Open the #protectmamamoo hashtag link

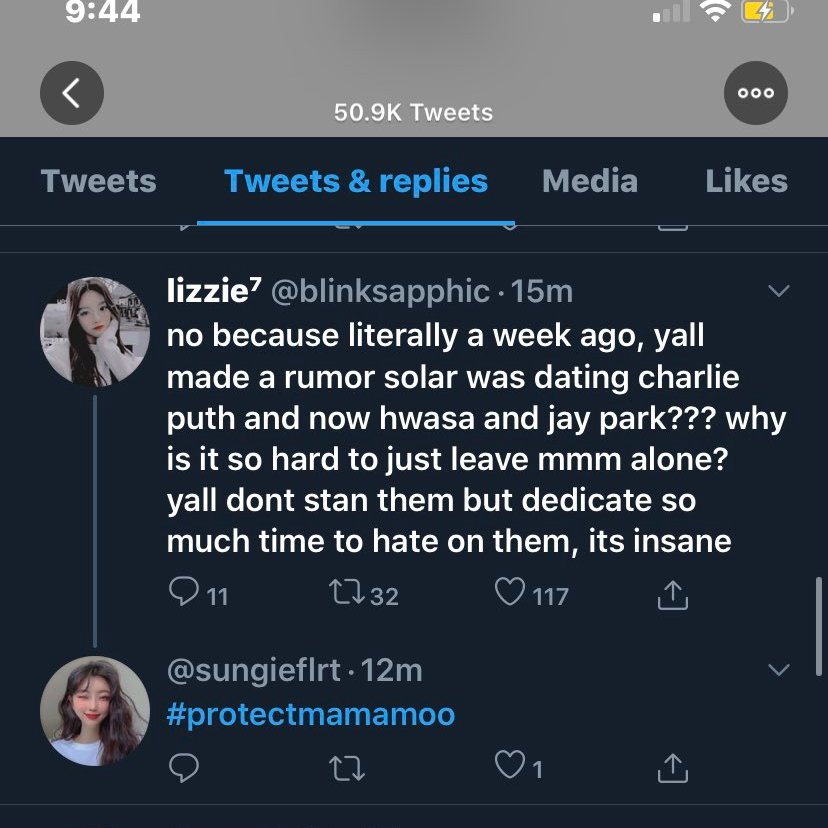(x=311, y=714)
